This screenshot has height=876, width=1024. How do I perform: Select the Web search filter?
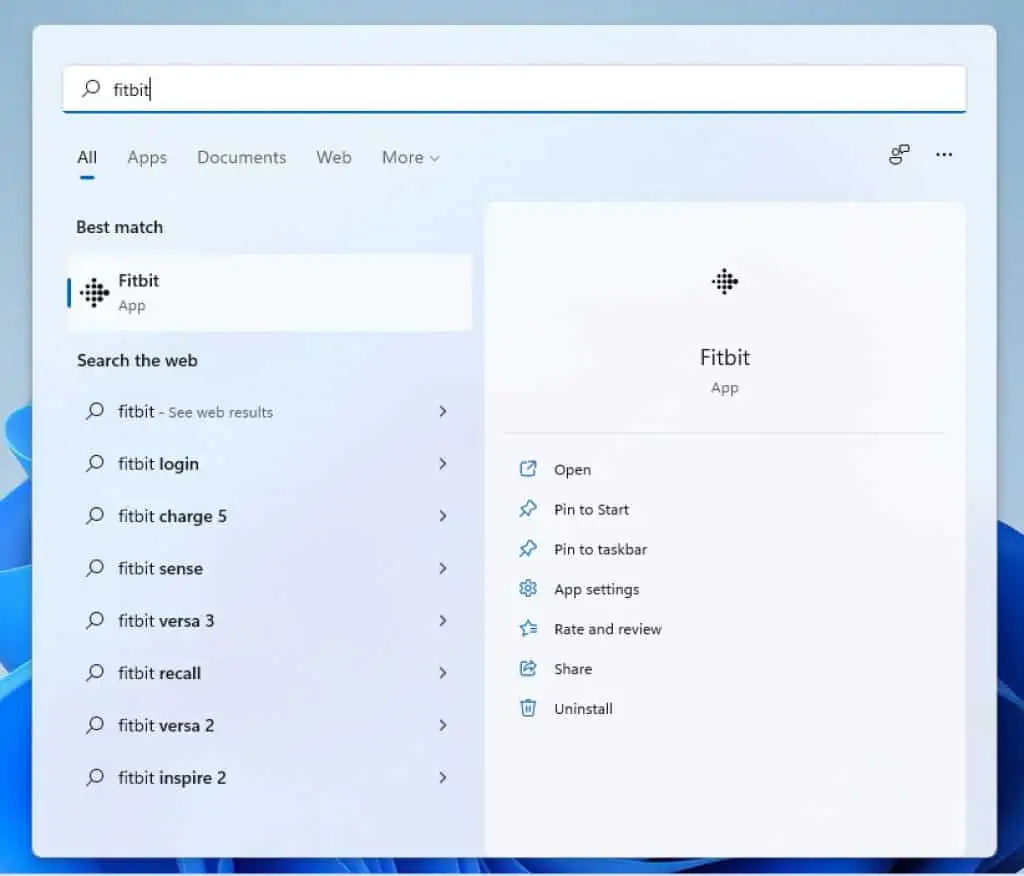(x=333, y=157)
